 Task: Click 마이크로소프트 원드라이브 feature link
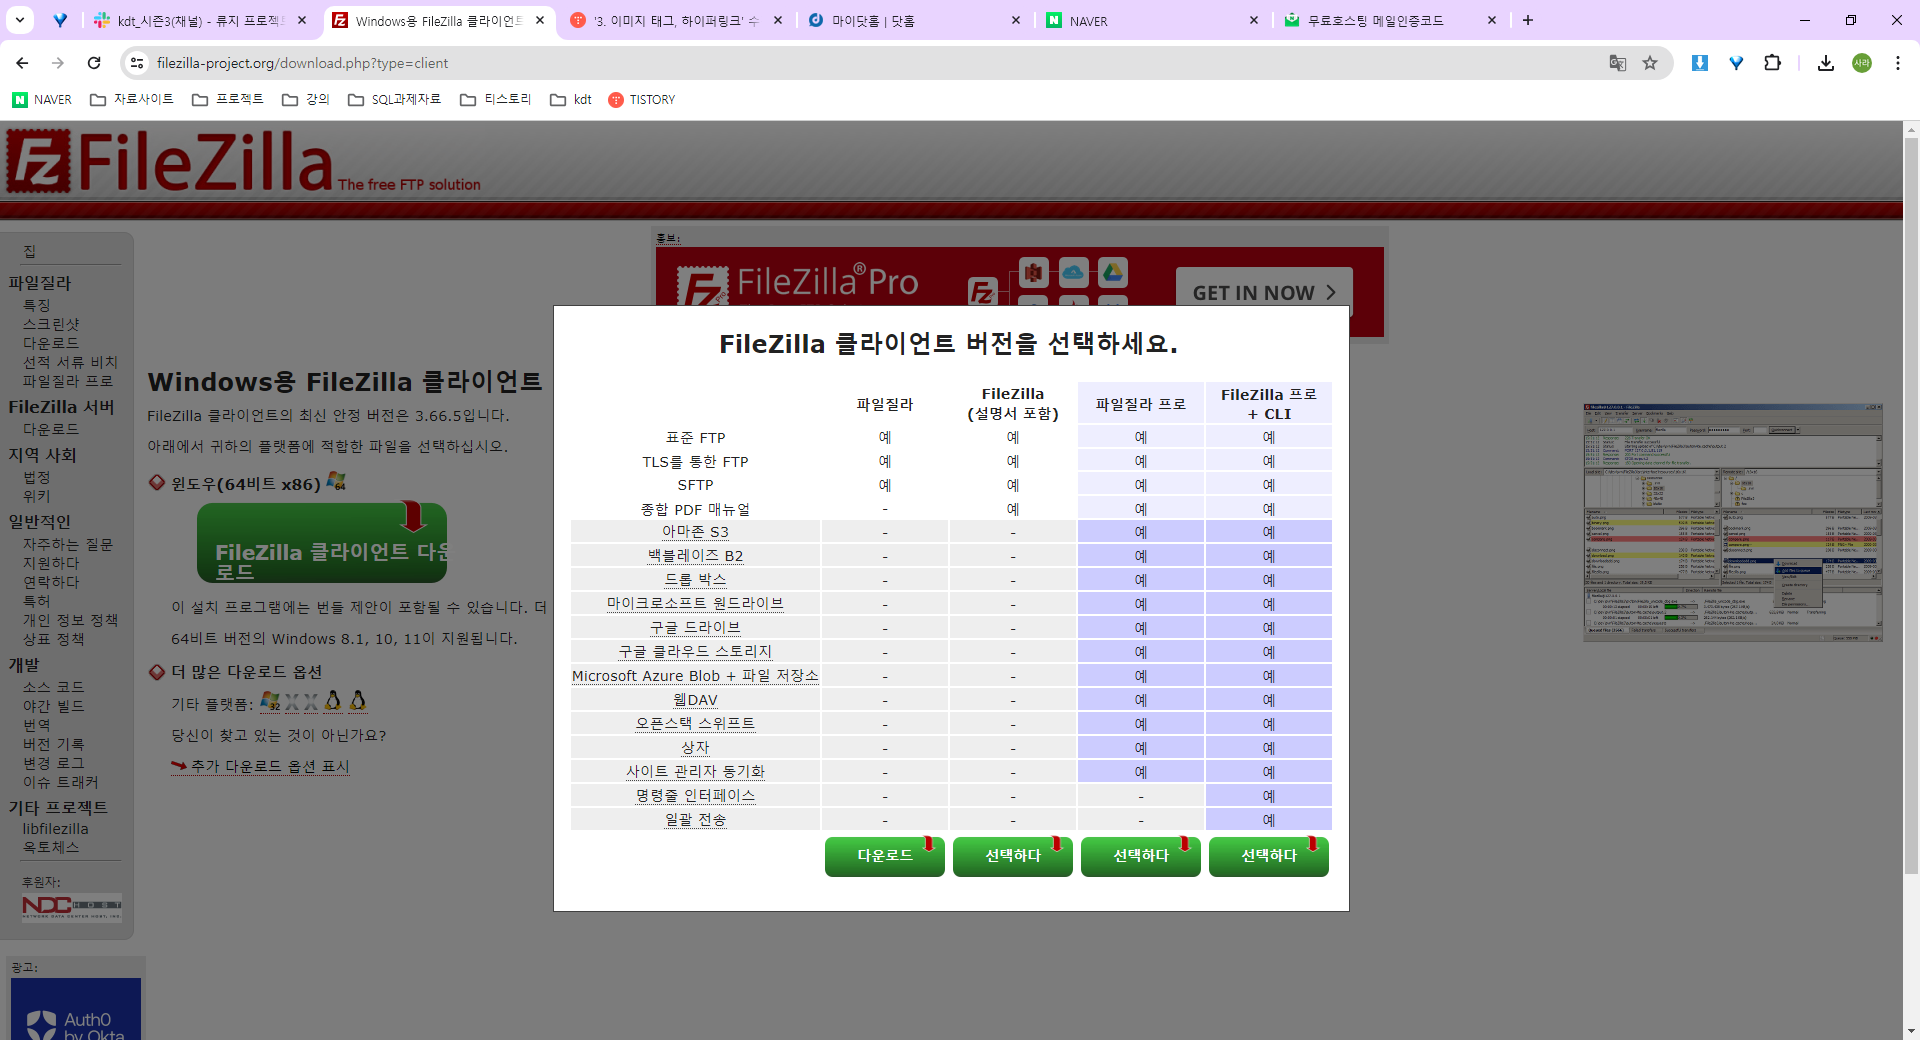pos(695,604)
